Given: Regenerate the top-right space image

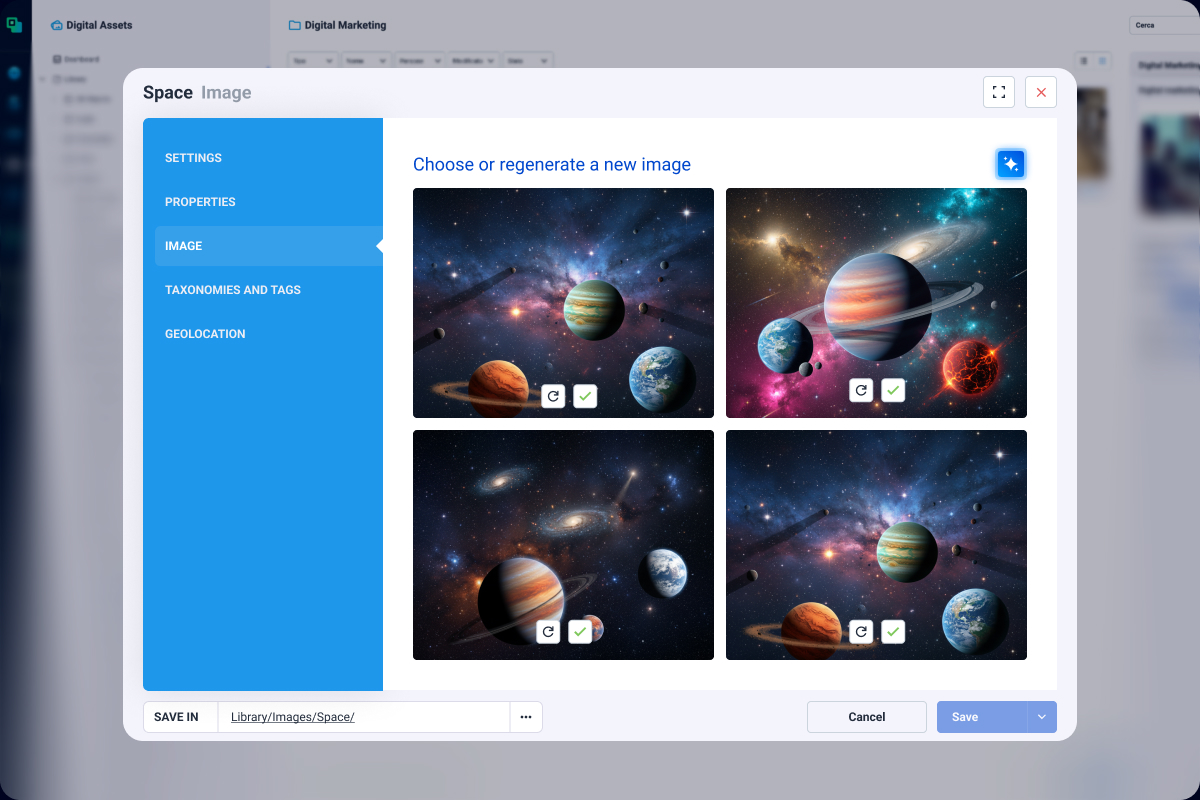Looking at the screenshot, I should click(x=861, y=390).
